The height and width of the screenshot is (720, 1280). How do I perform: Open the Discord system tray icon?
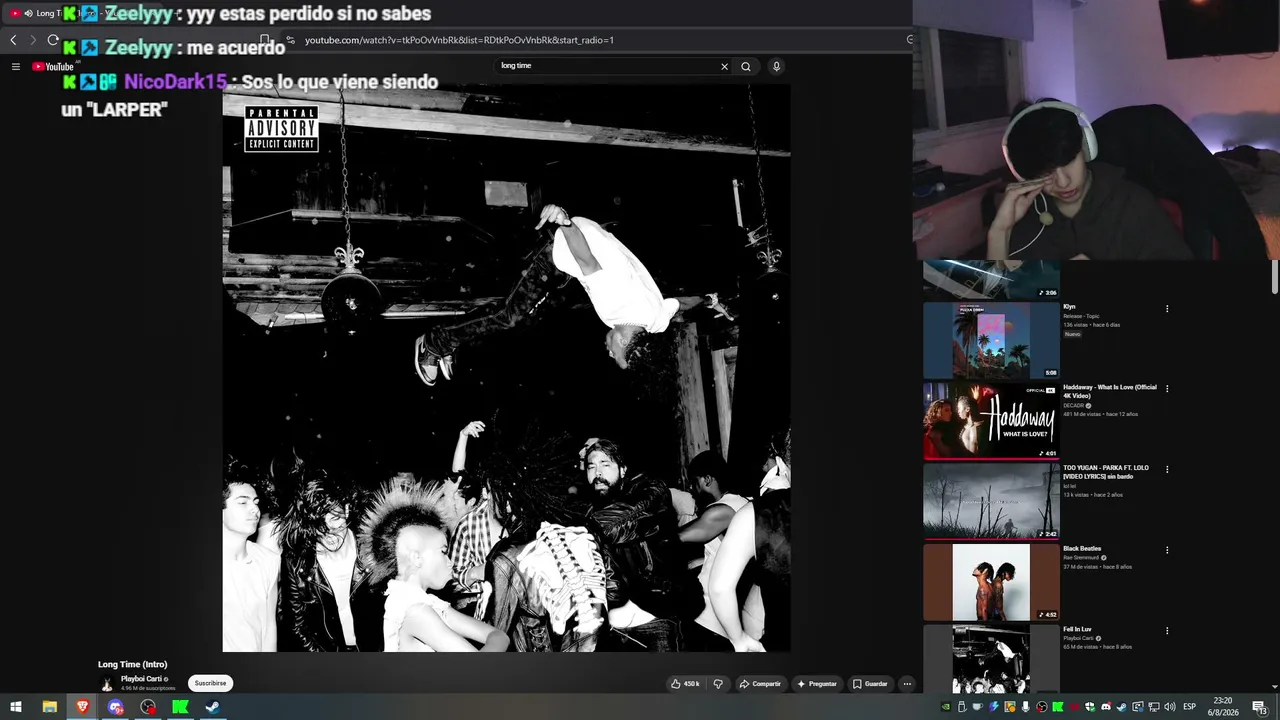1106,707
